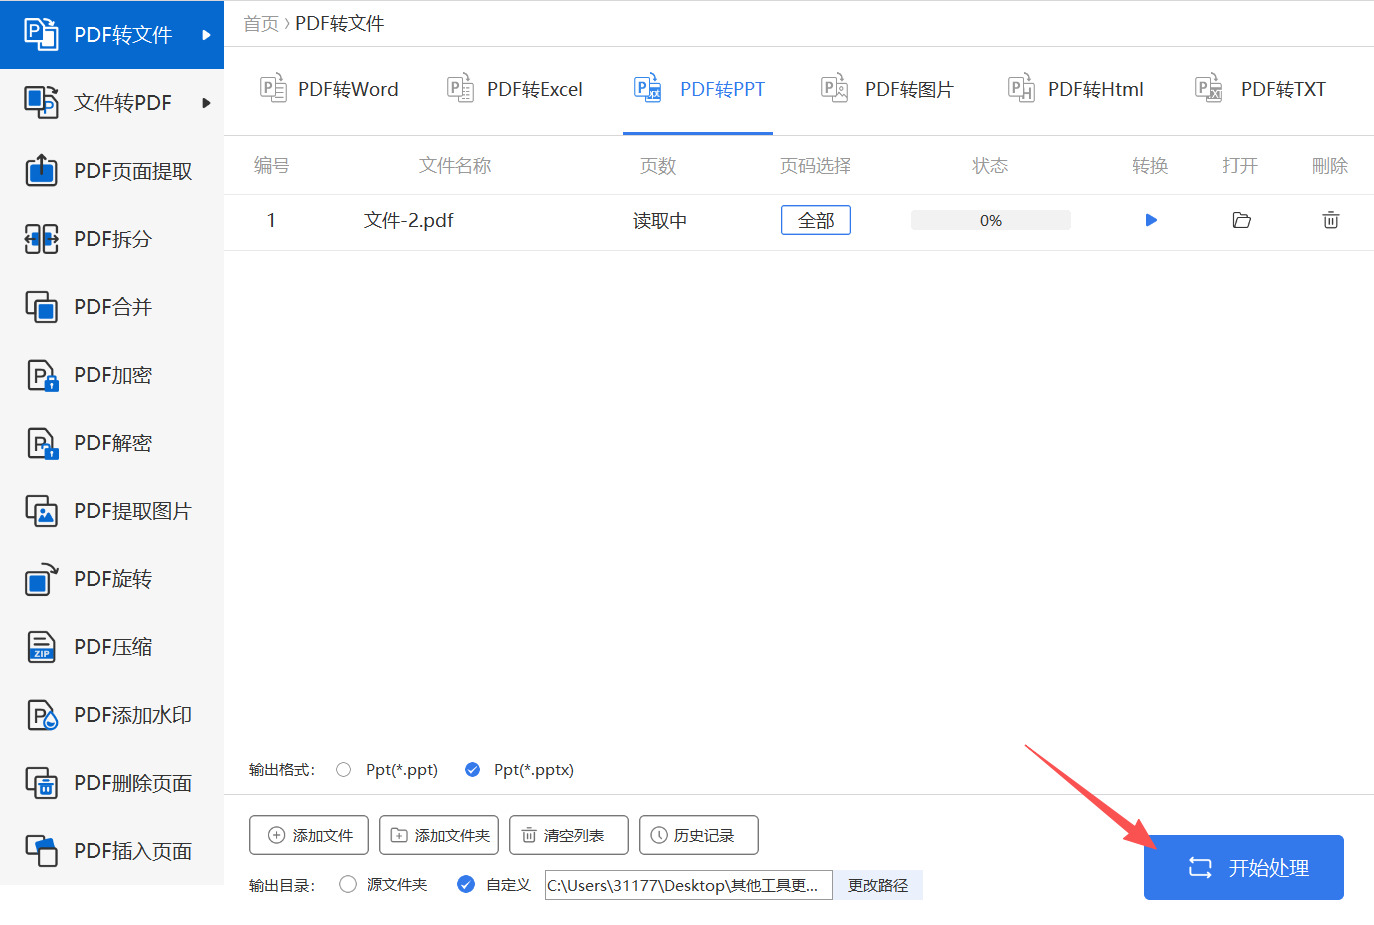Switch to the PDF转图片 tab
Viewport: 1374px width, 925px height.
(888, 90)
